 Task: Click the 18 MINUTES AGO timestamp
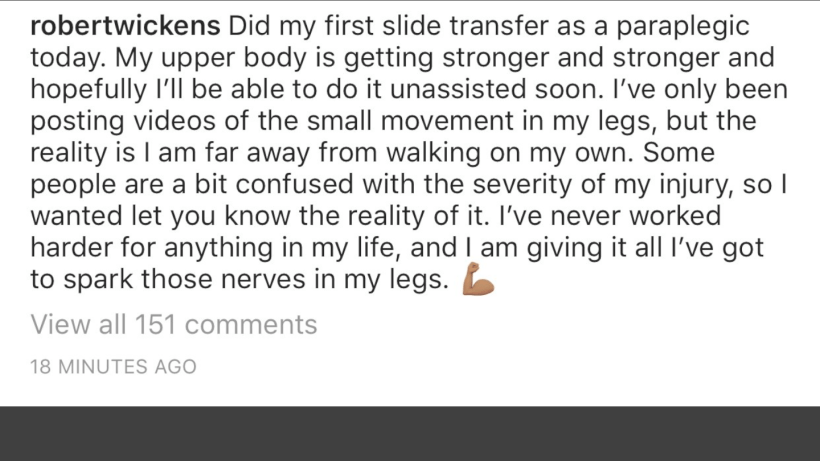[113, 367]
